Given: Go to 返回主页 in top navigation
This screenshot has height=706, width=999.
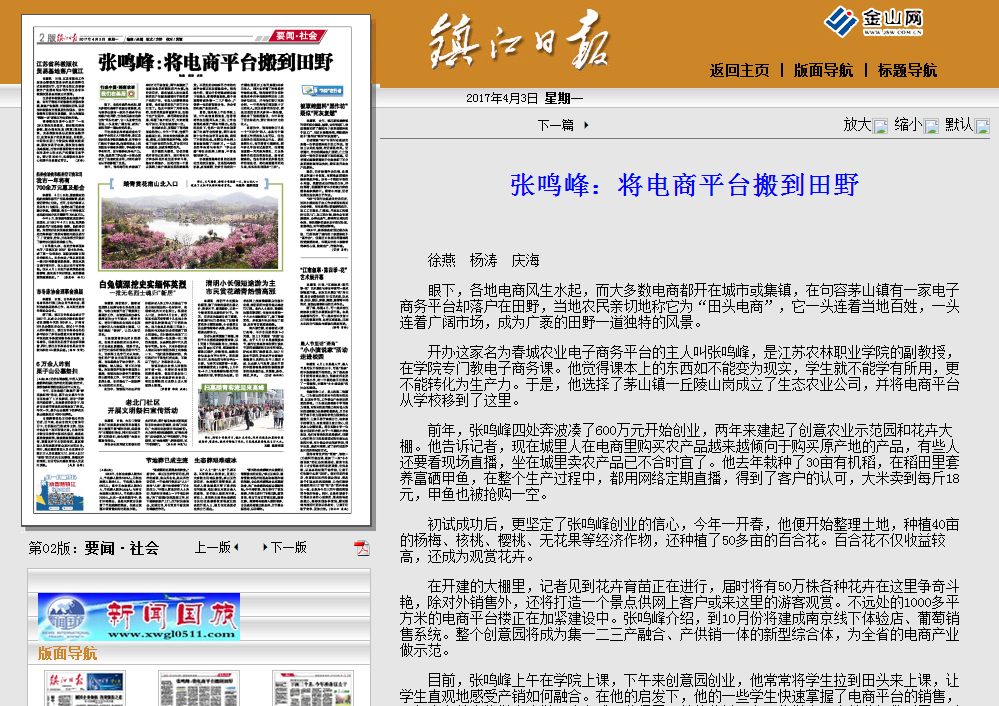Looking at the screenshot, I should pyautogui.click(x=739, y=70).
